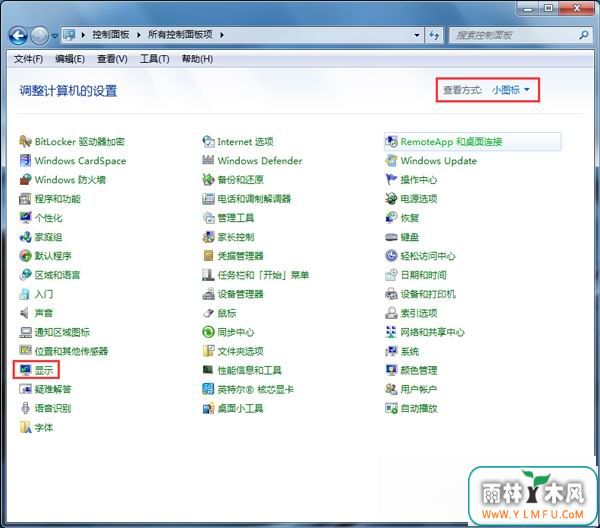Open recent pages dropdown beside Forward button

click(55, 36)
